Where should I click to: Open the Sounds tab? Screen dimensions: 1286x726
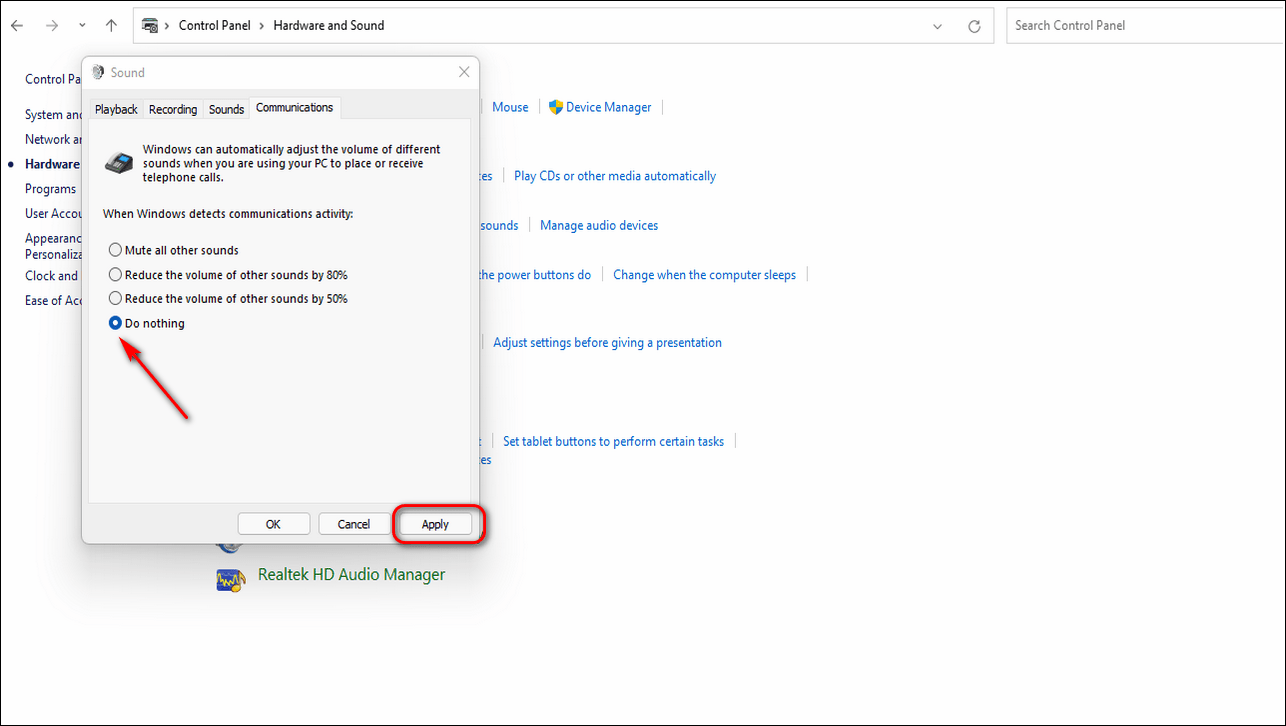pos(226,109)
